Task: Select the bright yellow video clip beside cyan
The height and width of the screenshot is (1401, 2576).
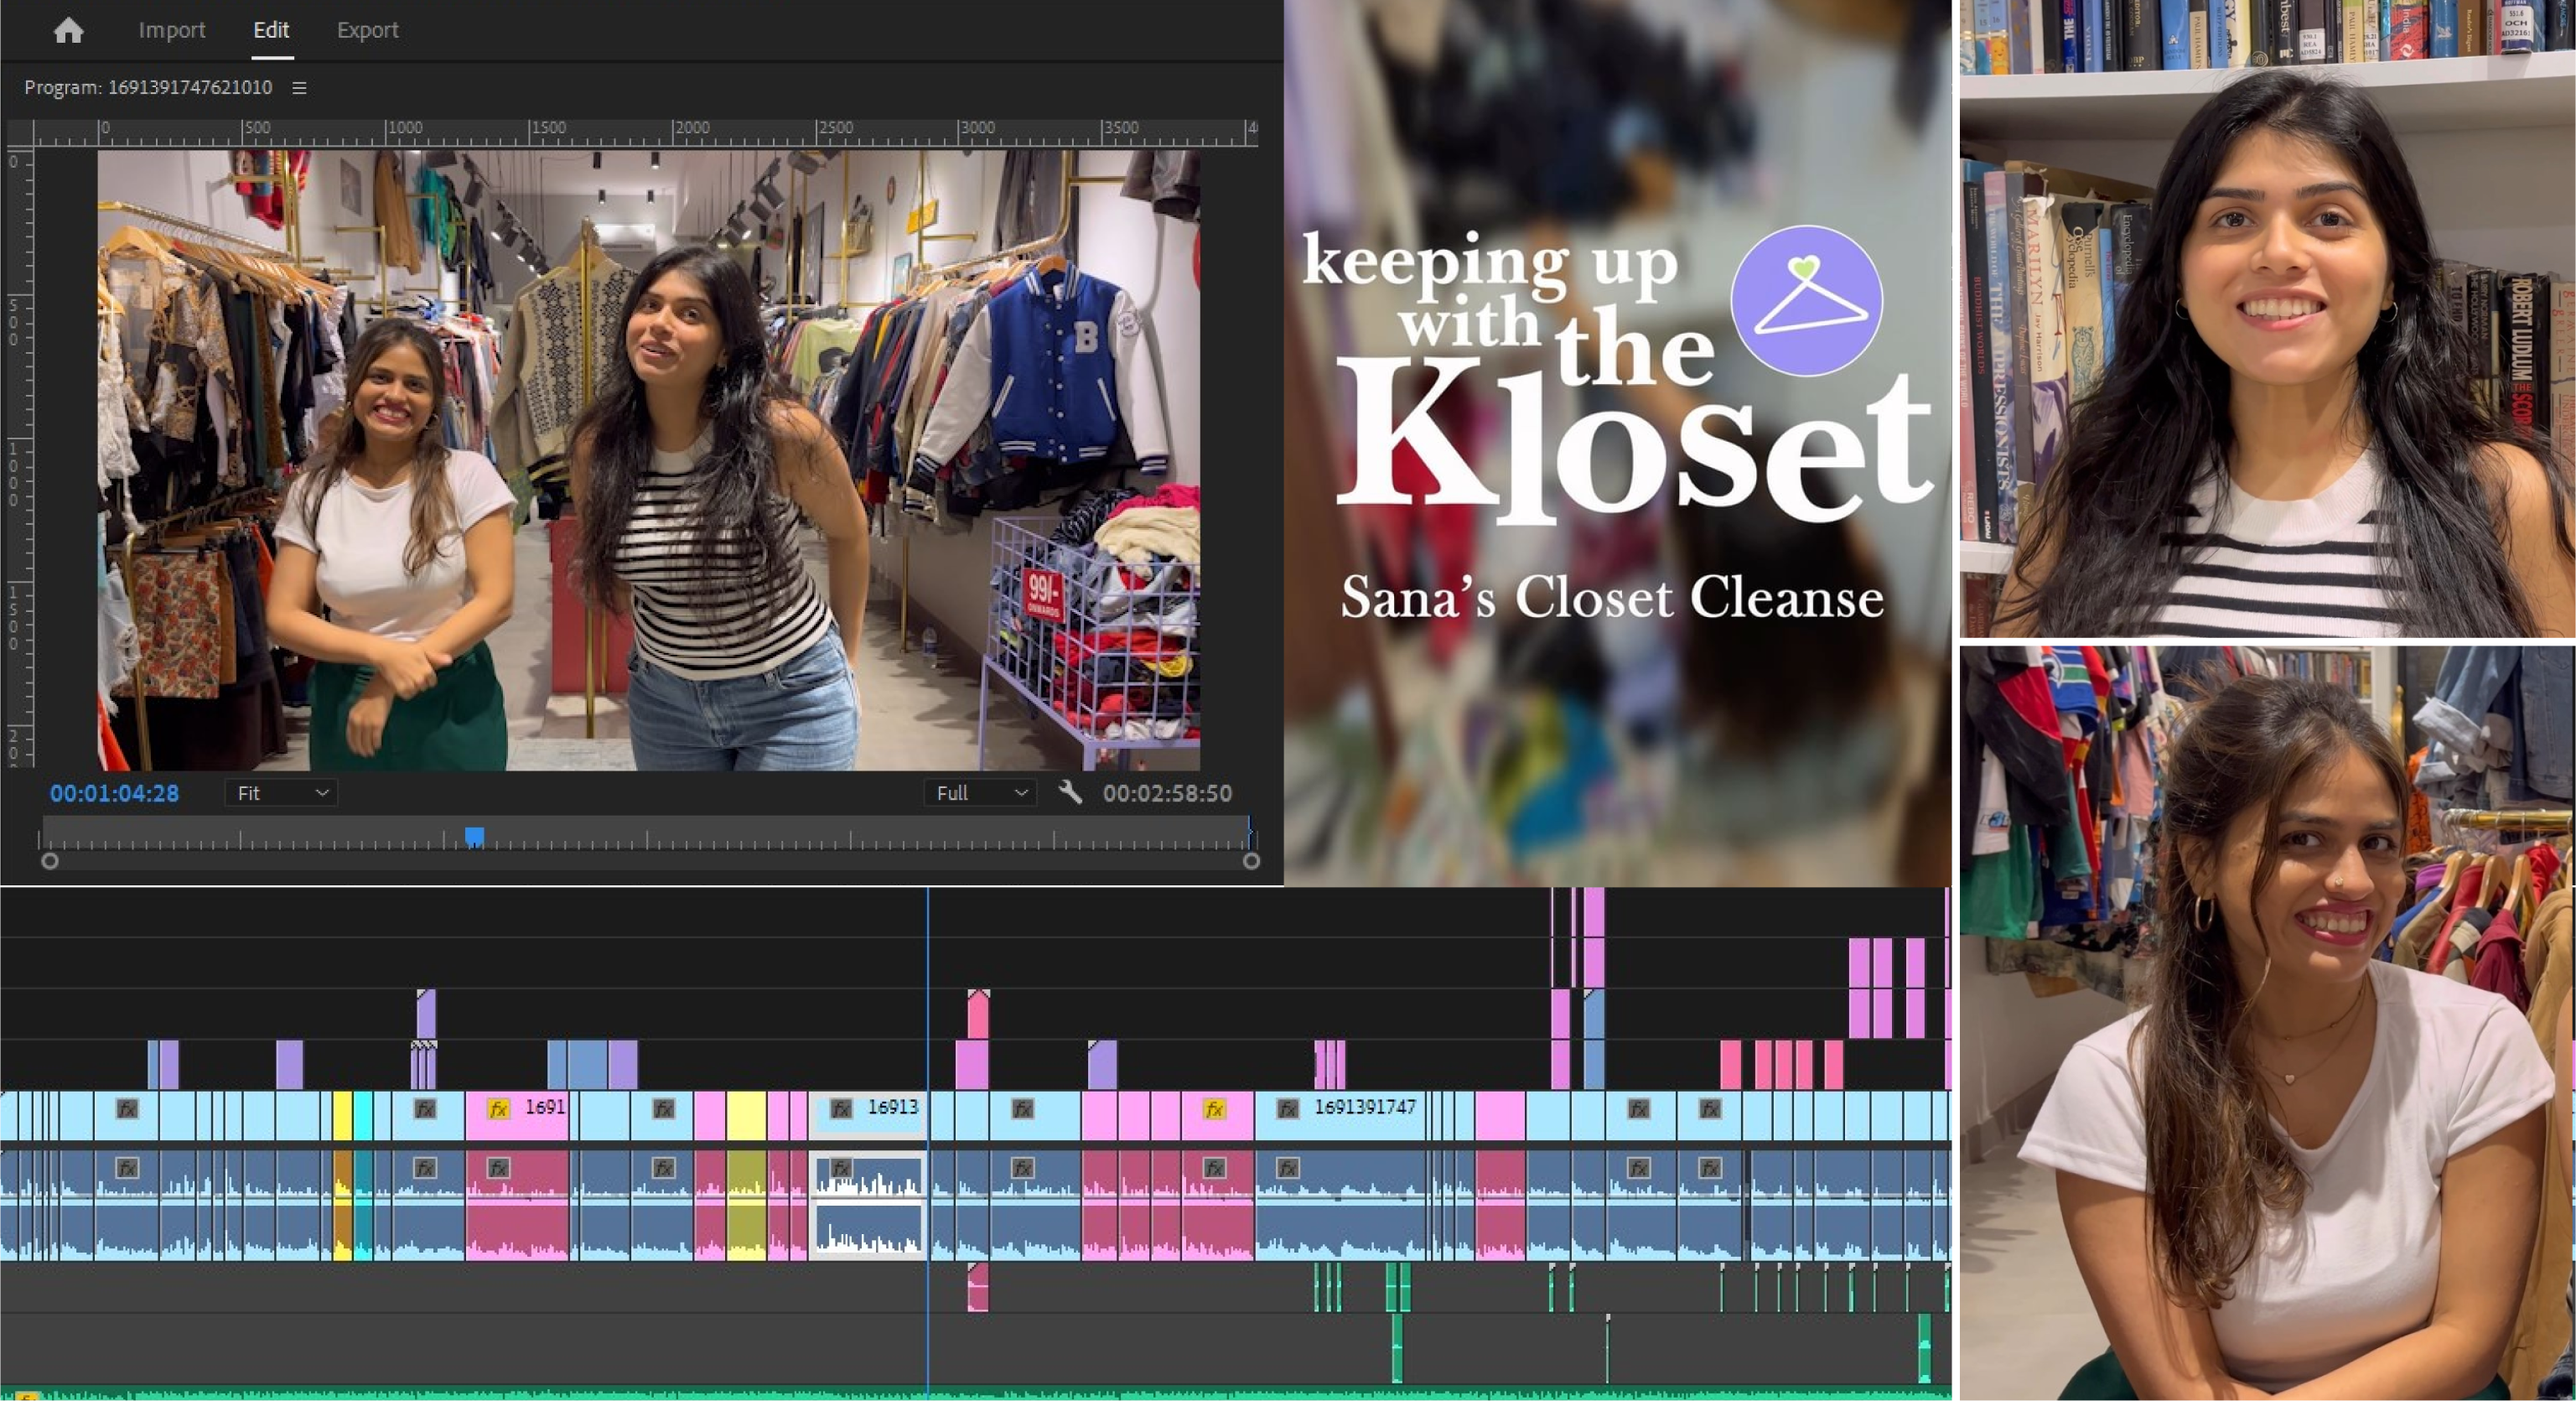Action: [x=342, y=1116]
